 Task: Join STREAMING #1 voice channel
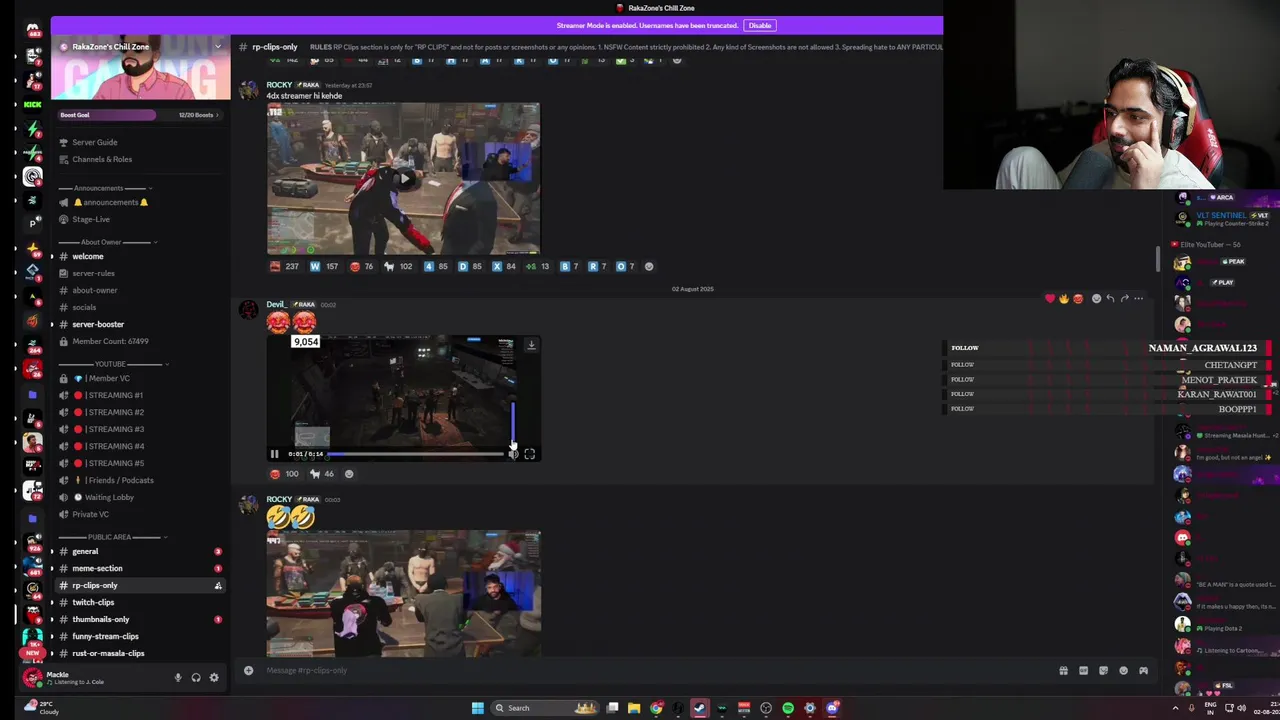[115, 395]
